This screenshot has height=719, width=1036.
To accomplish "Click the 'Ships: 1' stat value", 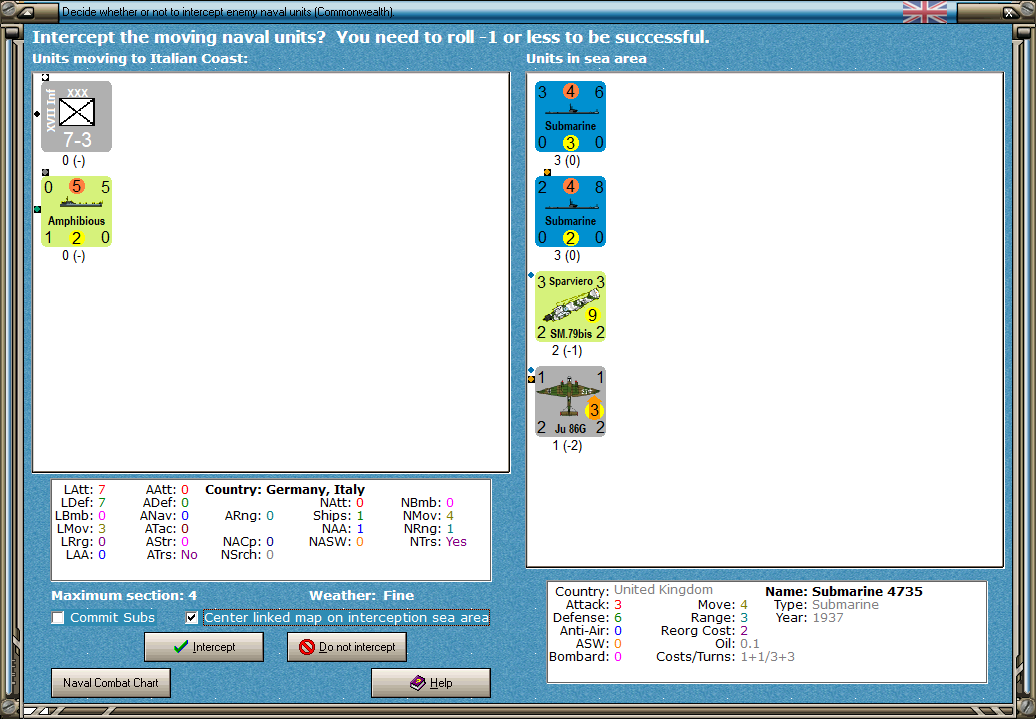I will pyautogui.click(x=338, y=515).
